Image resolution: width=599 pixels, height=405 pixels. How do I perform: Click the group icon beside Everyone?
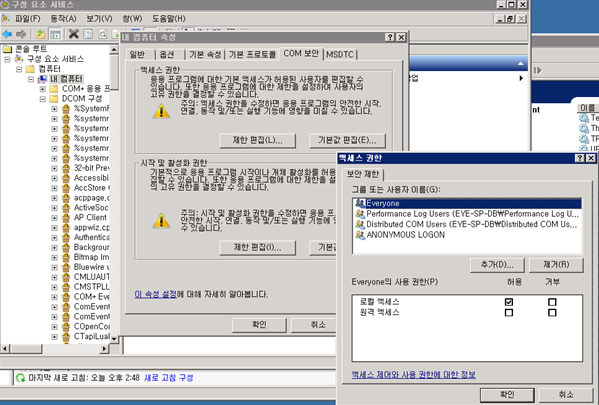tap(360, 203)
